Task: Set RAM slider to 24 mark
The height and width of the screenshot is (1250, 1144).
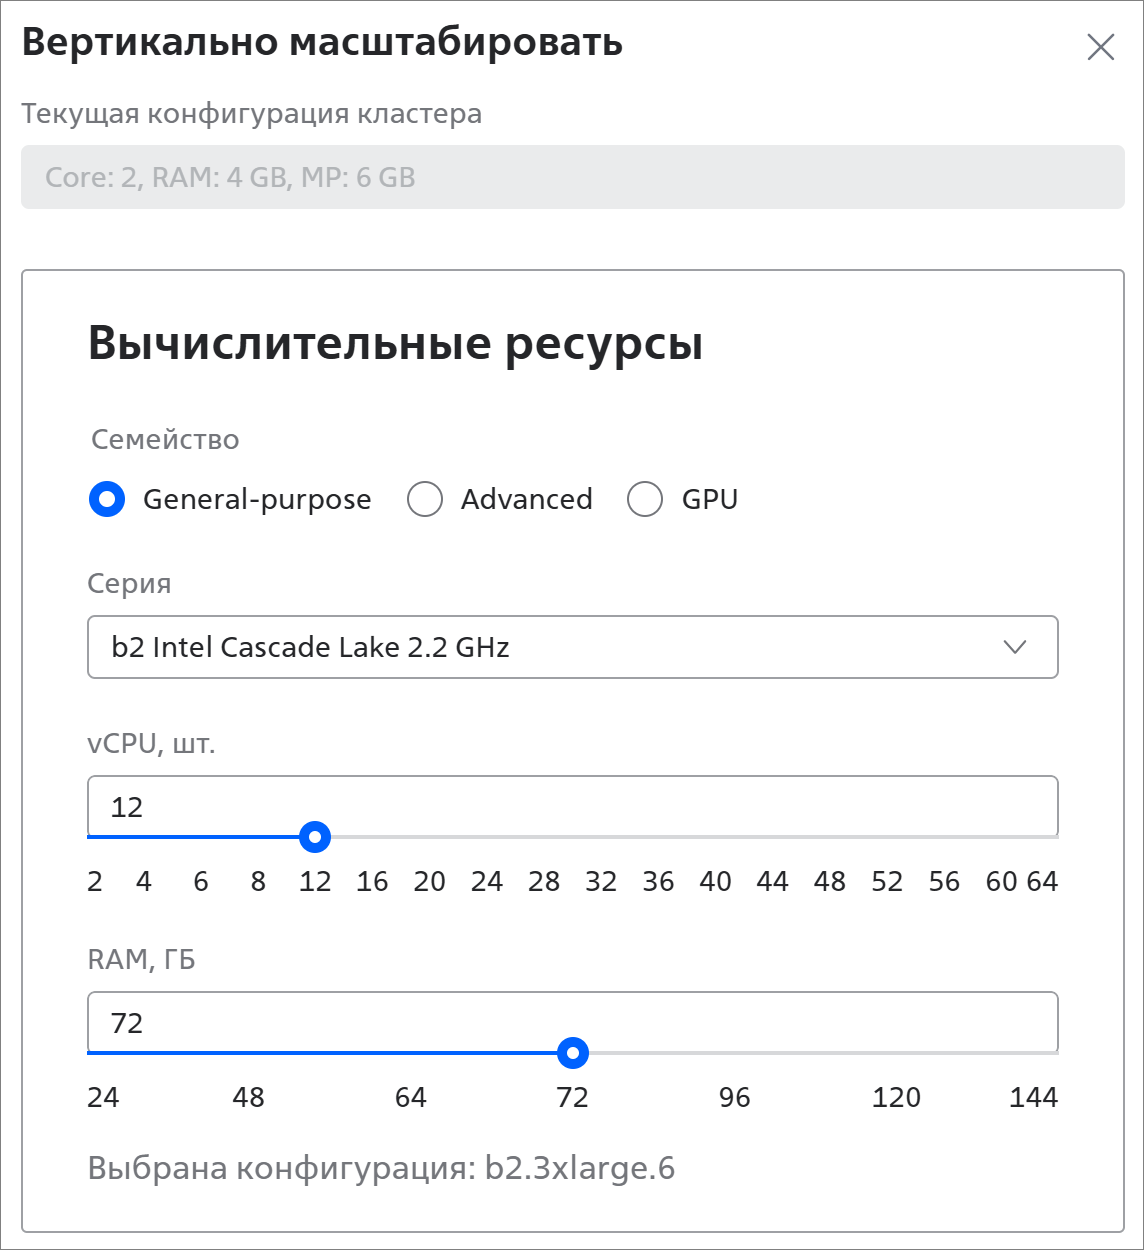Action: (x=90, y=1053)
